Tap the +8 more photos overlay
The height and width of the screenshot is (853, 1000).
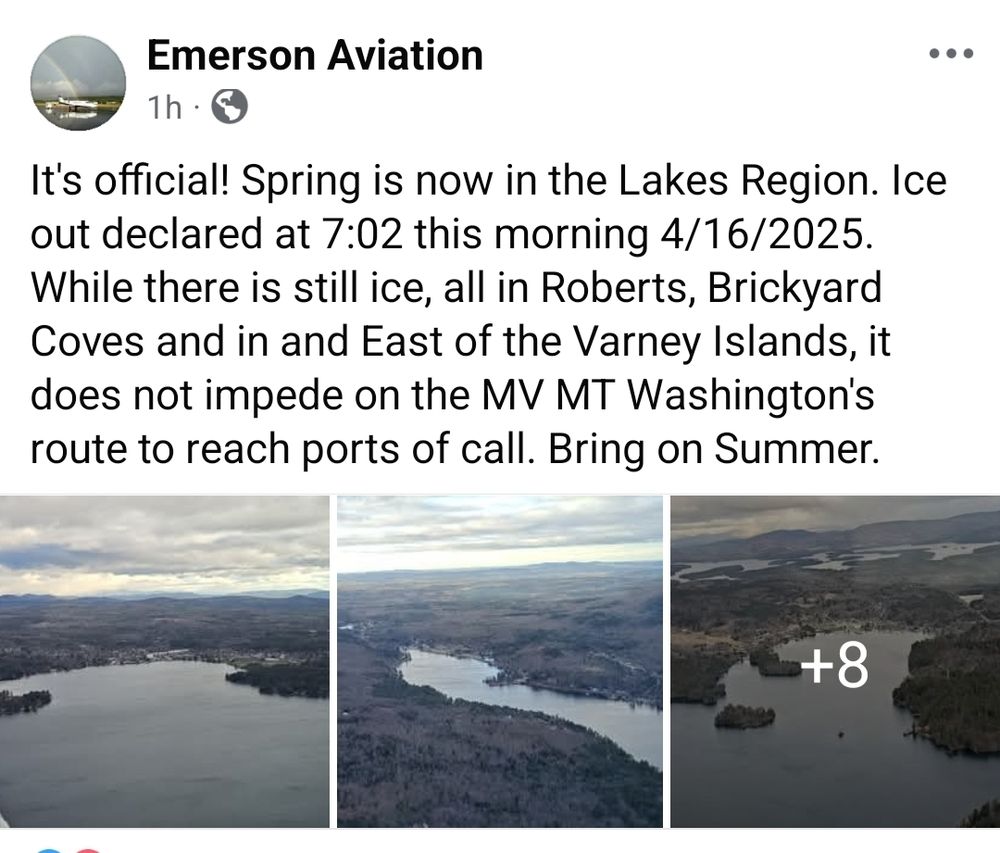[x=835, y=666]
